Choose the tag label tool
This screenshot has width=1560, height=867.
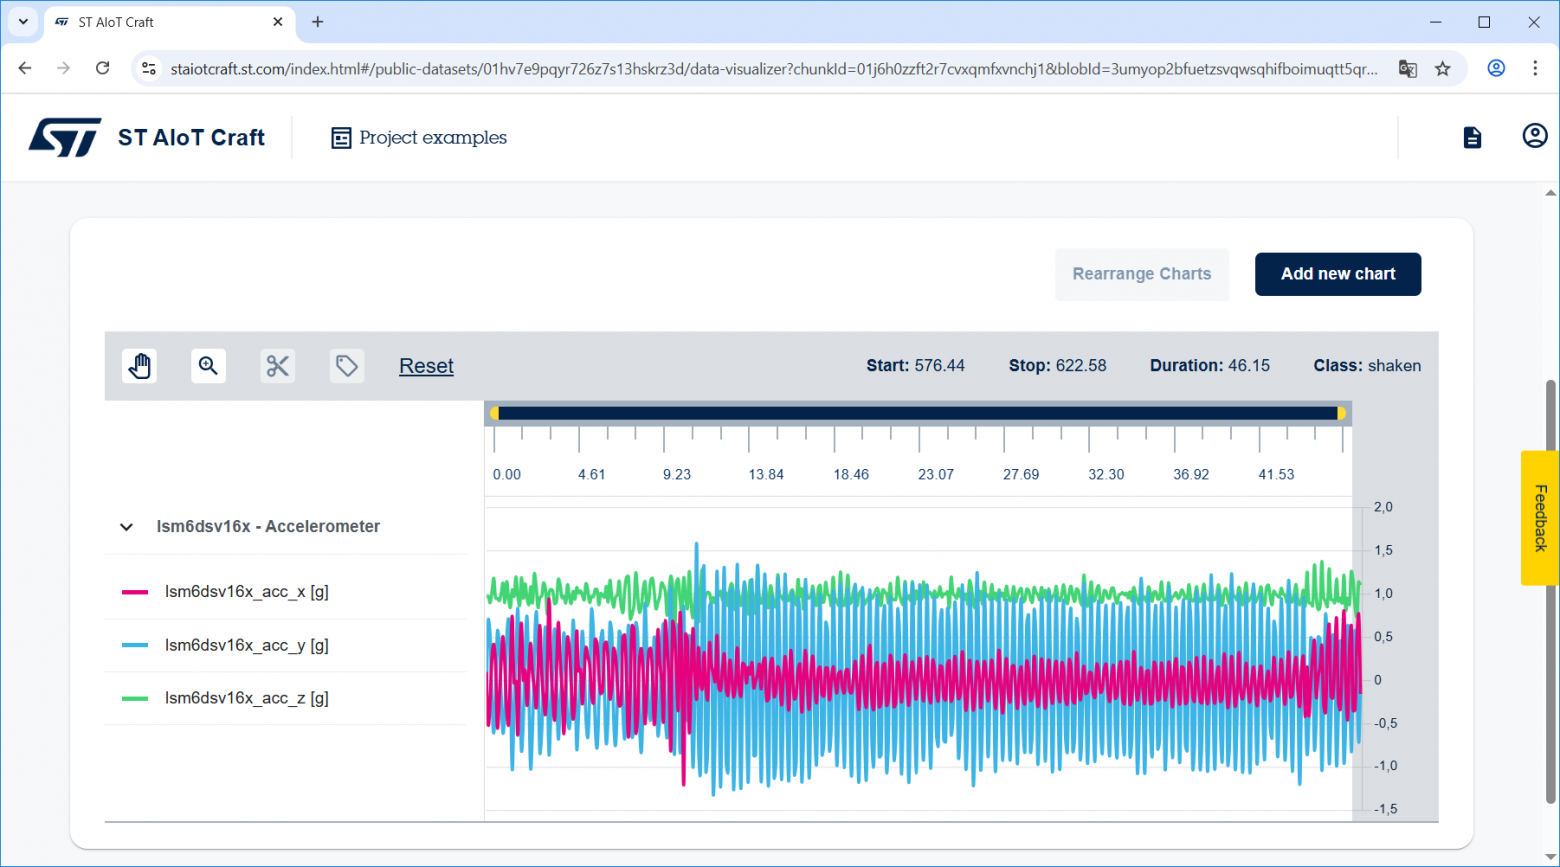click(346, 366)
